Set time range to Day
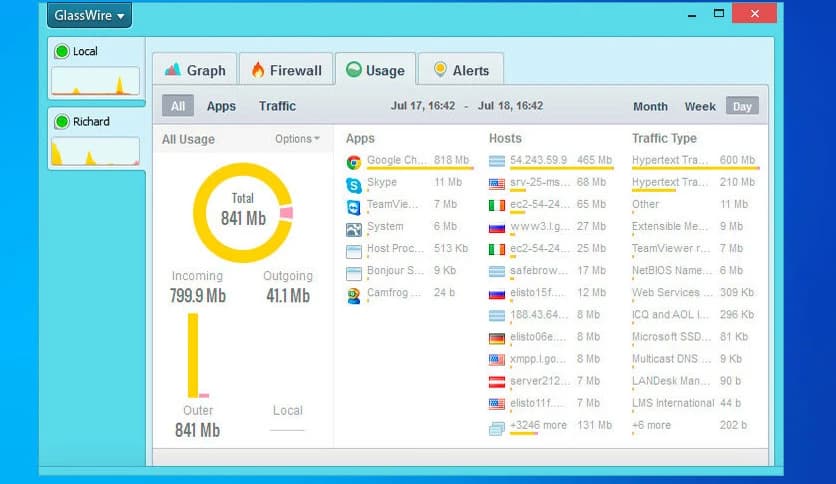Screen dimensions: 836x484 tap(742, 106)
